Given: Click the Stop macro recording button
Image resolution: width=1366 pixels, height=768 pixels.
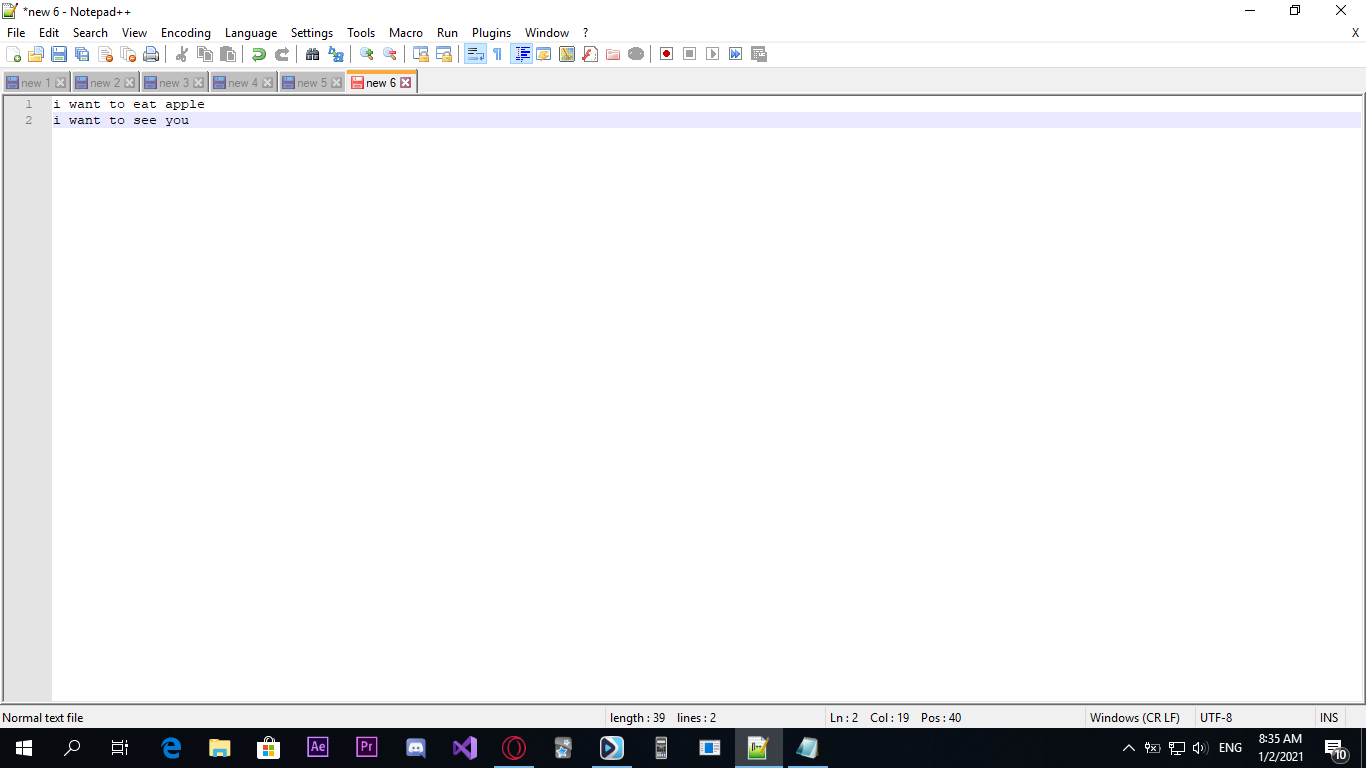Looking at the screenshot, I should (x=690, y=54).
